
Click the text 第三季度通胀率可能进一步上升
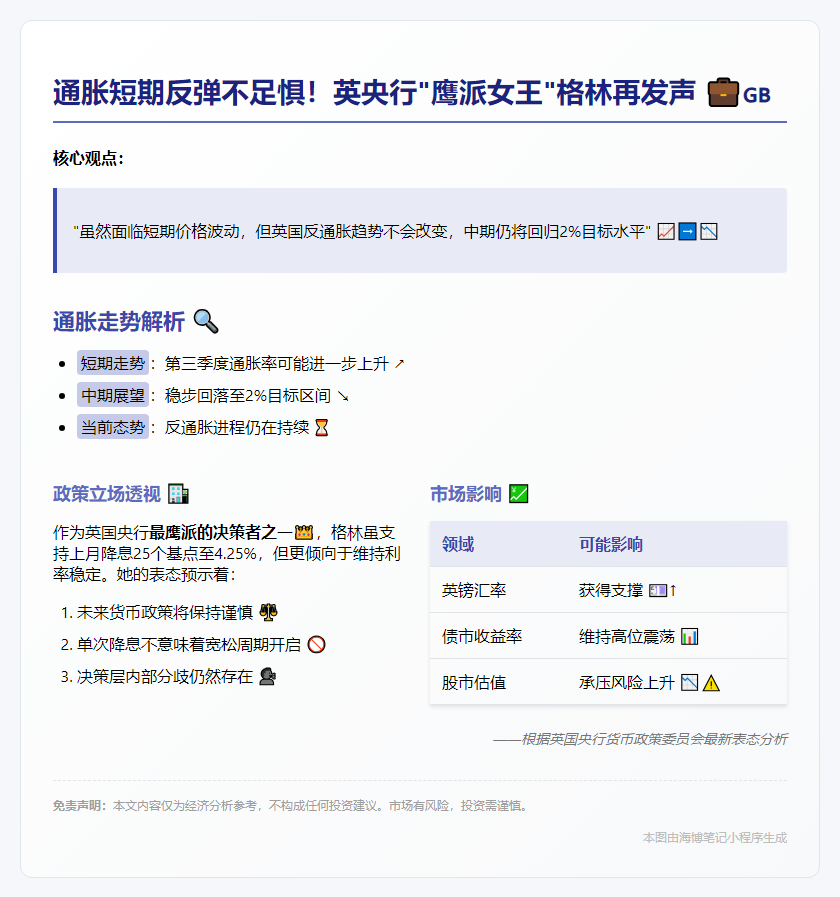click(x=277, y=363)
